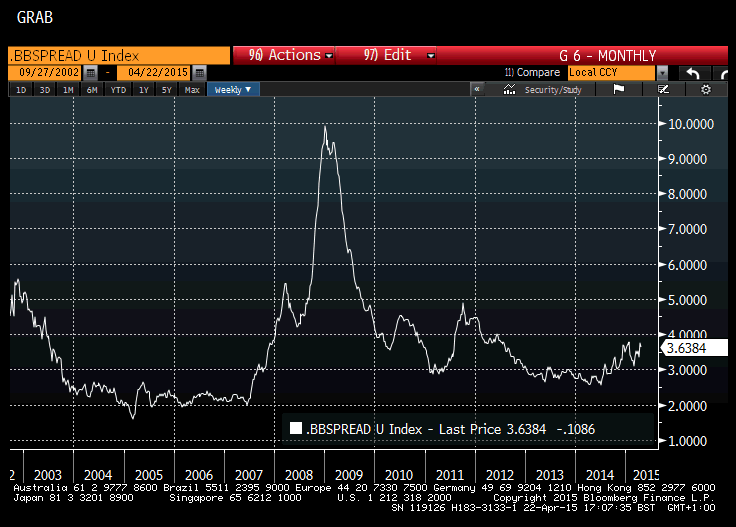The width and height of the screenshot is (736, 527).
Task: Expand the Local CCY dropdown arrow
Action: [662, 73]
